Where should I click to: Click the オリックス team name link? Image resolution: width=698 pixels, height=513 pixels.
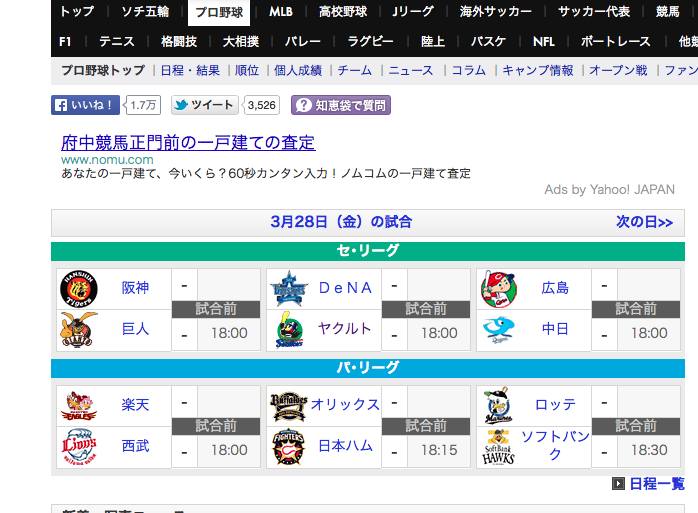pos(345,405)
